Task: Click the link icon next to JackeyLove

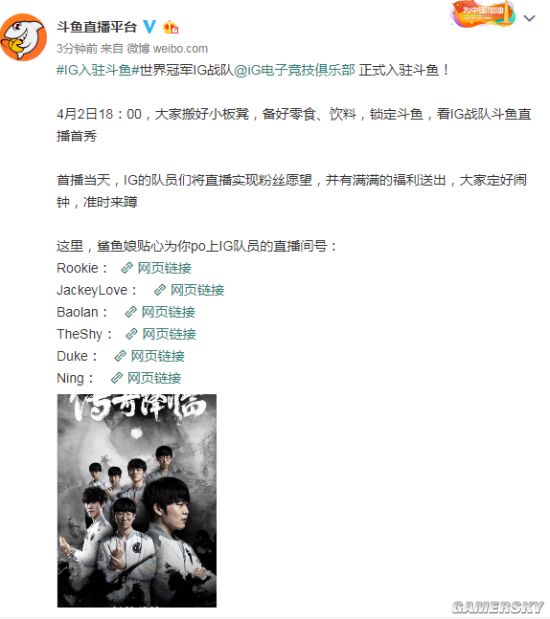Action: click(160, 290)
